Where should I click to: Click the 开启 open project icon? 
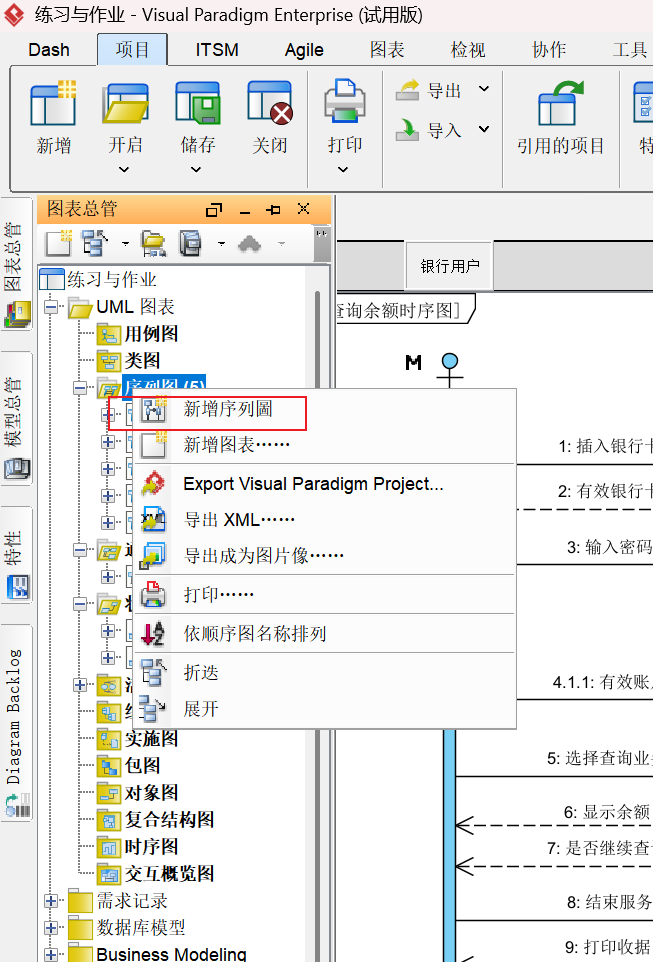pyautogui.click(x=125, y=102)
